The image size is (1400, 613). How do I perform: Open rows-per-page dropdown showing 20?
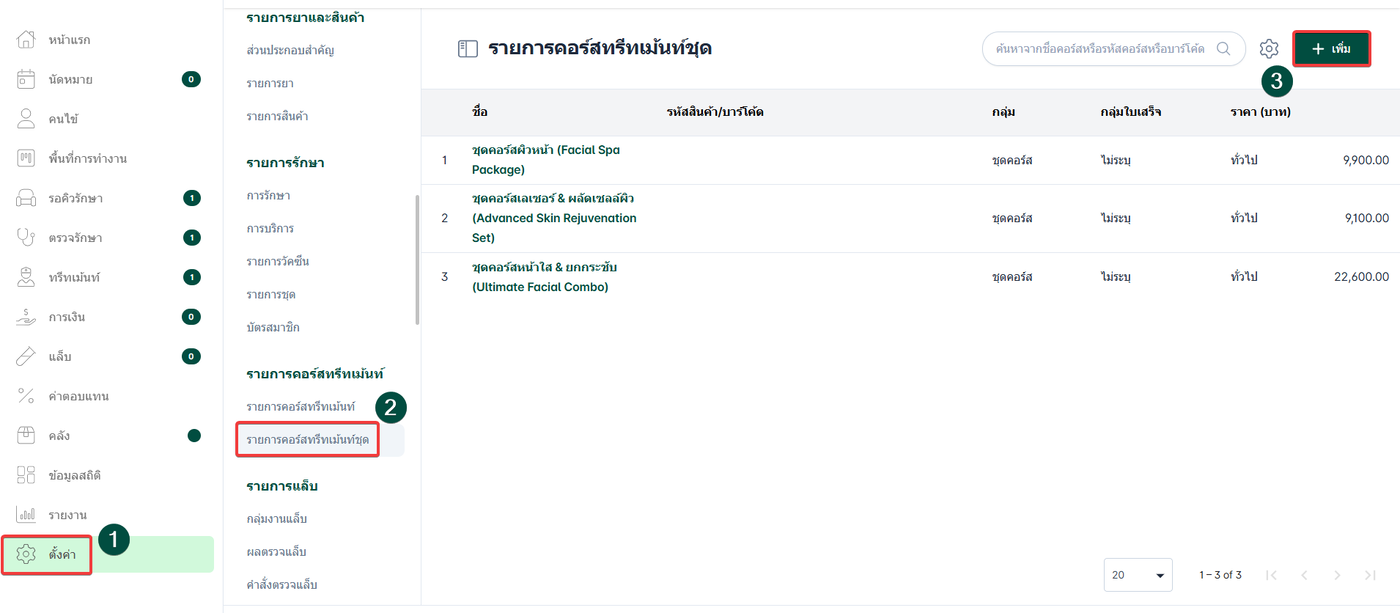pyautogui.click(x=1138, y=575)
